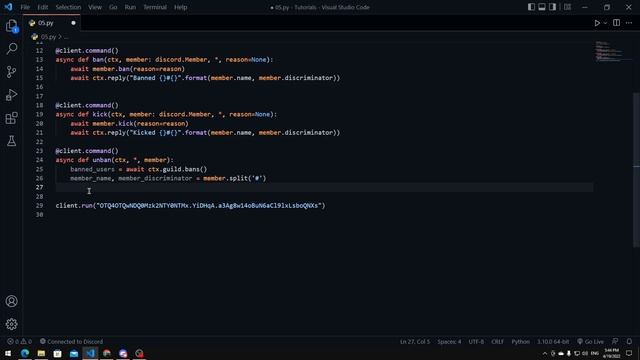The image size is (640, 360).
Task: Click the code minimap preview
Action: [x=609, y=52]
